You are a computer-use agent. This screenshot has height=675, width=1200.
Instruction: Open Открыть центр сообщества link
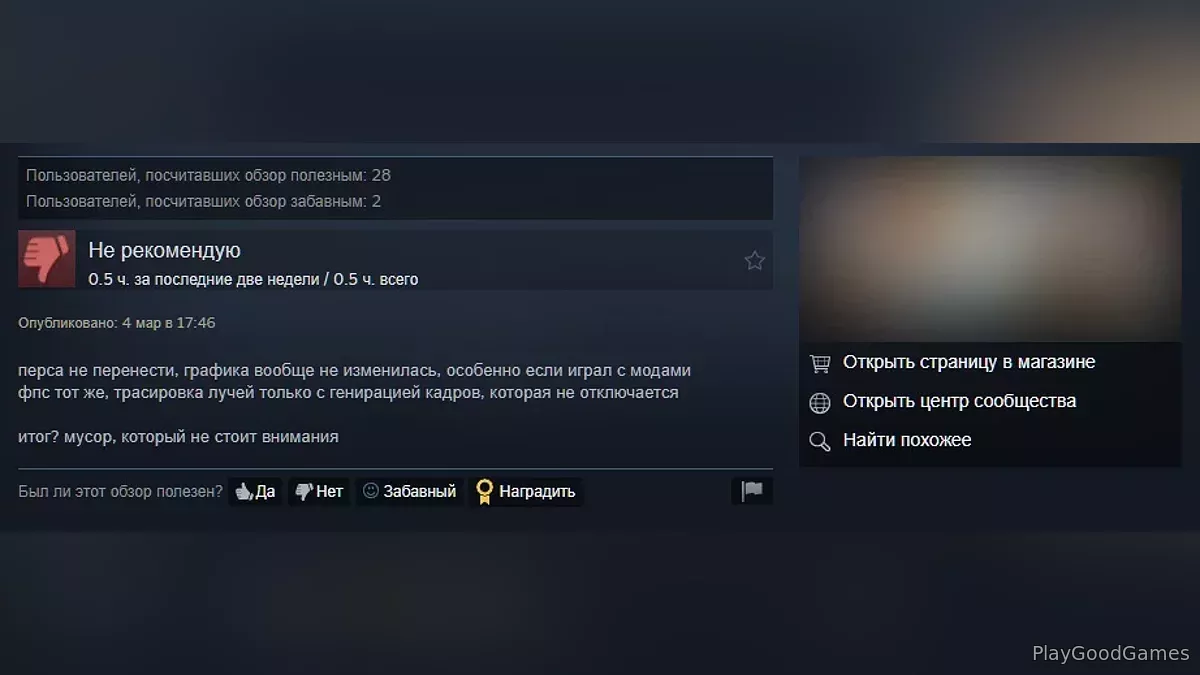point(960,401)
